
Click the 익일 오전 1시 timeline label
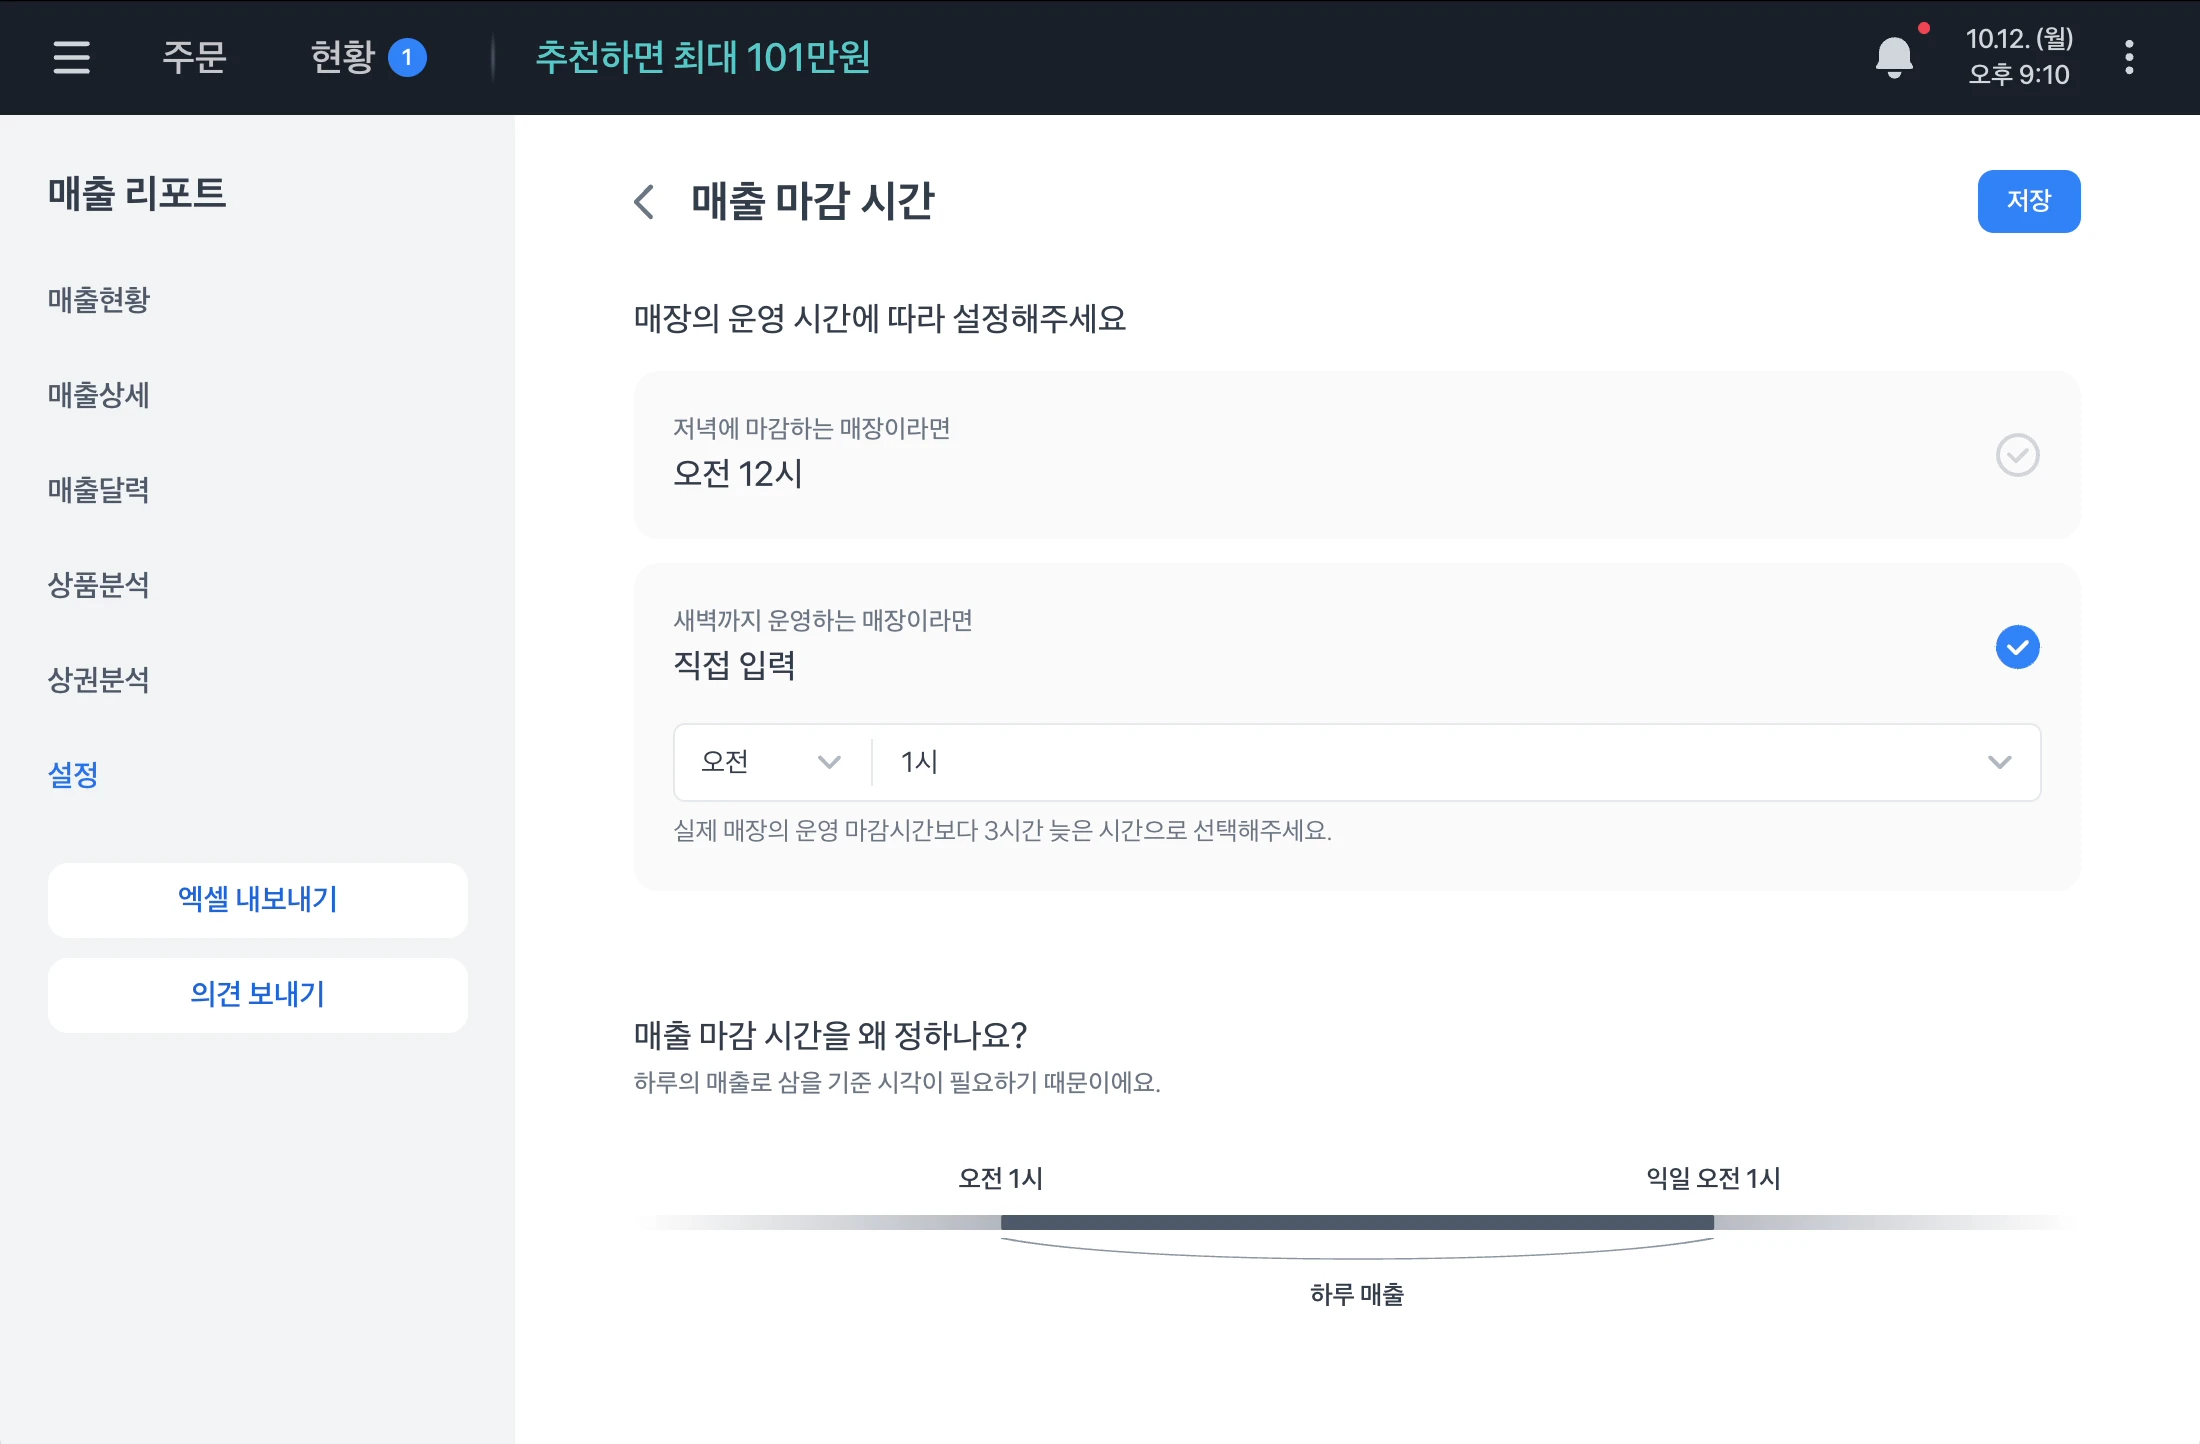[1714, 1178]
